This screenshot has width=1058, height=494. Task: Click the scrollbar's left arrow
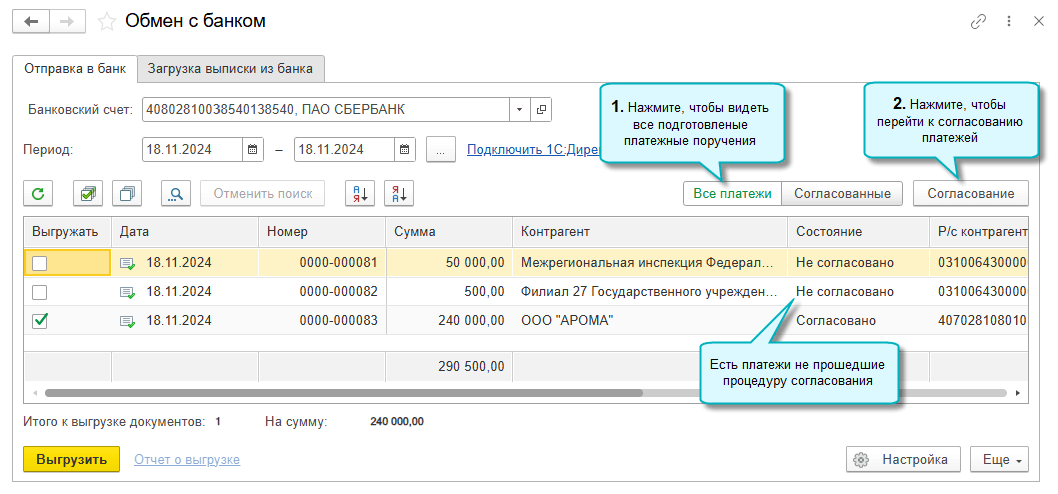coord(34,393)
